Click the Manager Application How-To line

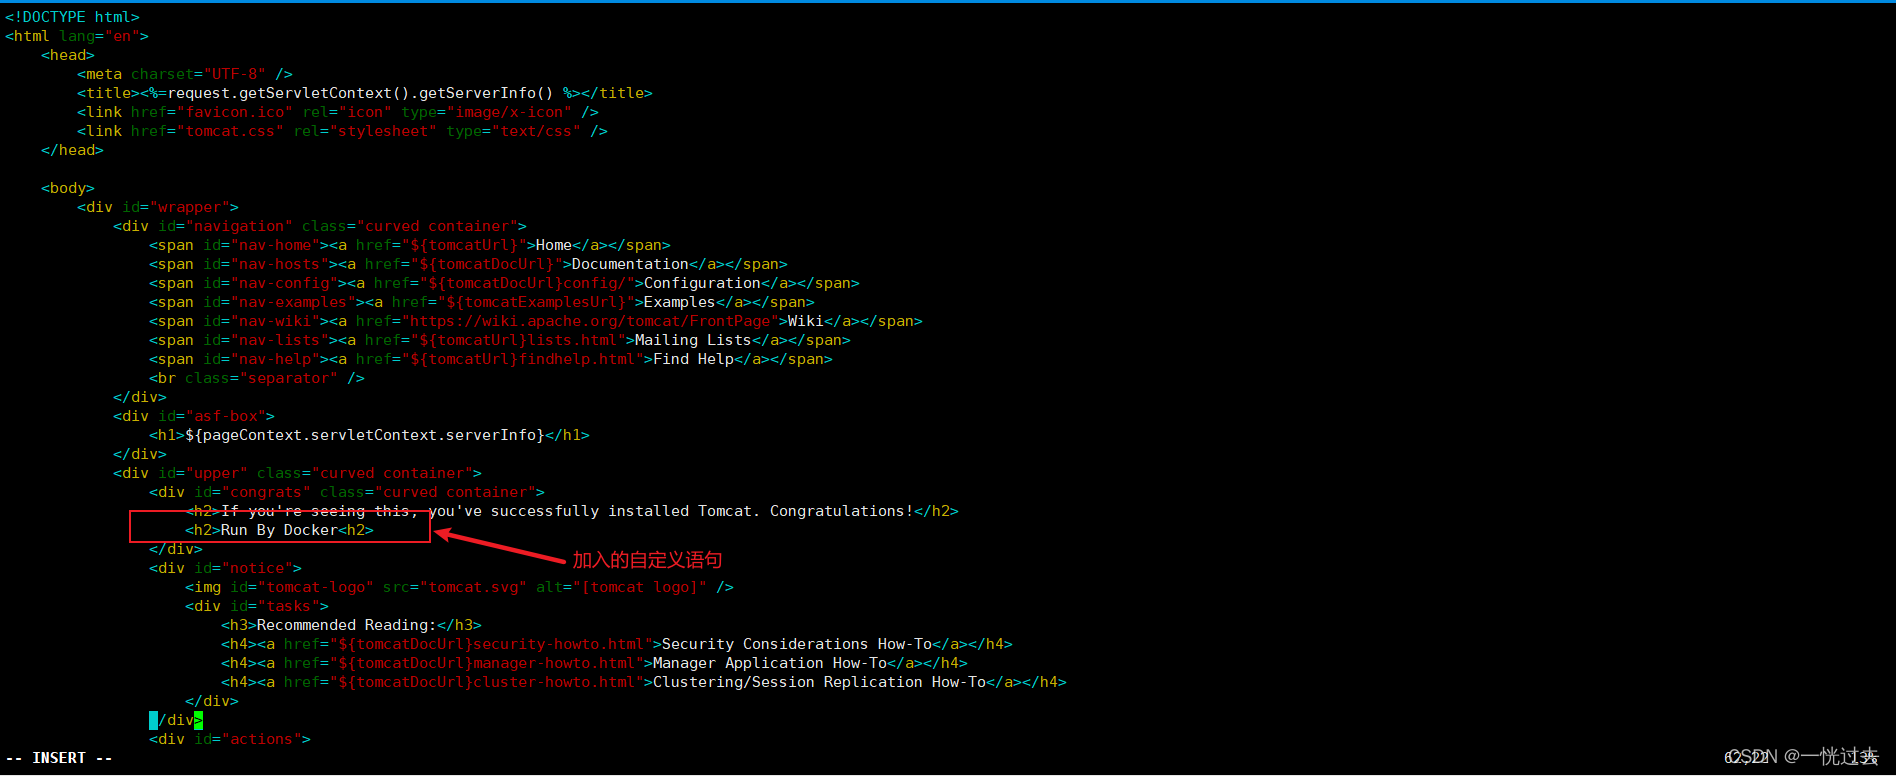(594, 663)
